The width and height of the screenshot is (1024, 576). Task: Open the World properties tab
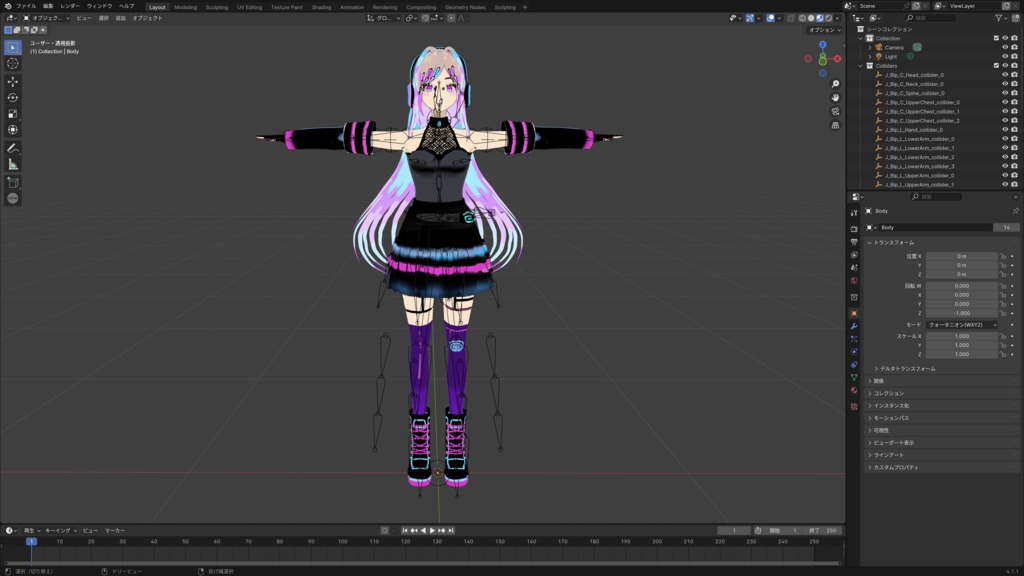854,281
